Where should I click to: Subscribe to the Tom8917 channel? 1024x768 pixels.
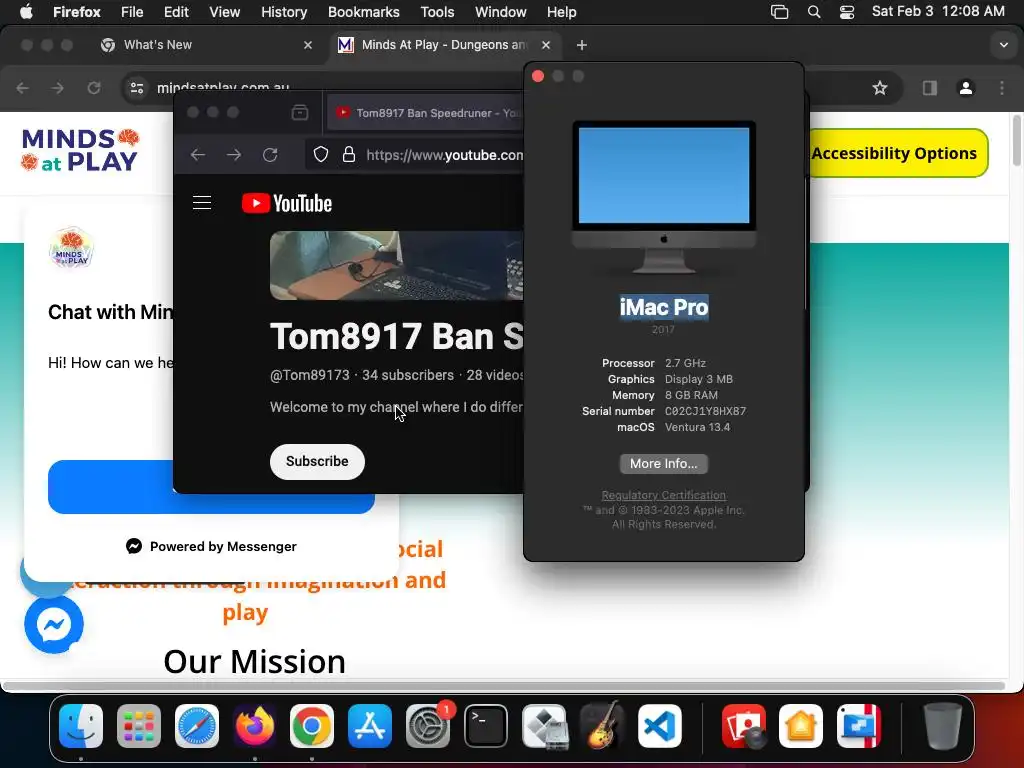[x=317, y=461]
